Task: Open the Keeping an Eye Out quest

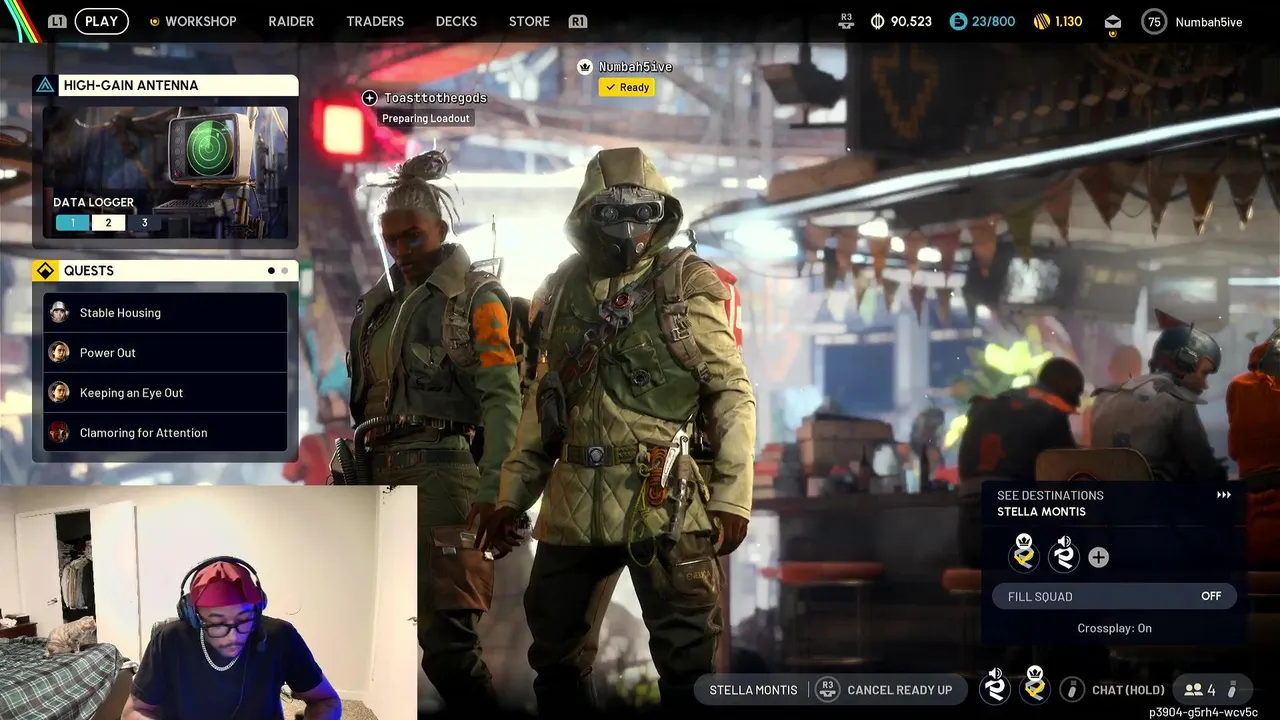Action: click(165, 393)
